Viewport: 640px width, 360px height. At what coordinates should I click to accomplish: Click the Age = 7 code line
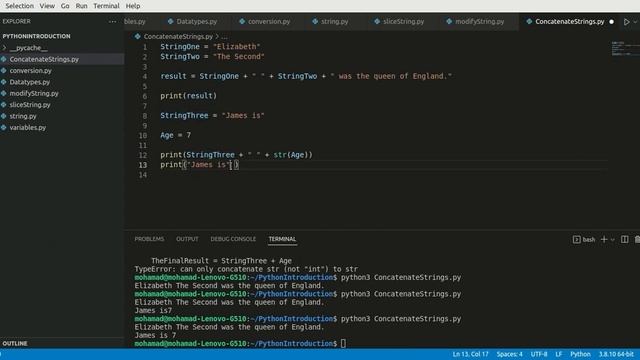tap(175, 135)
